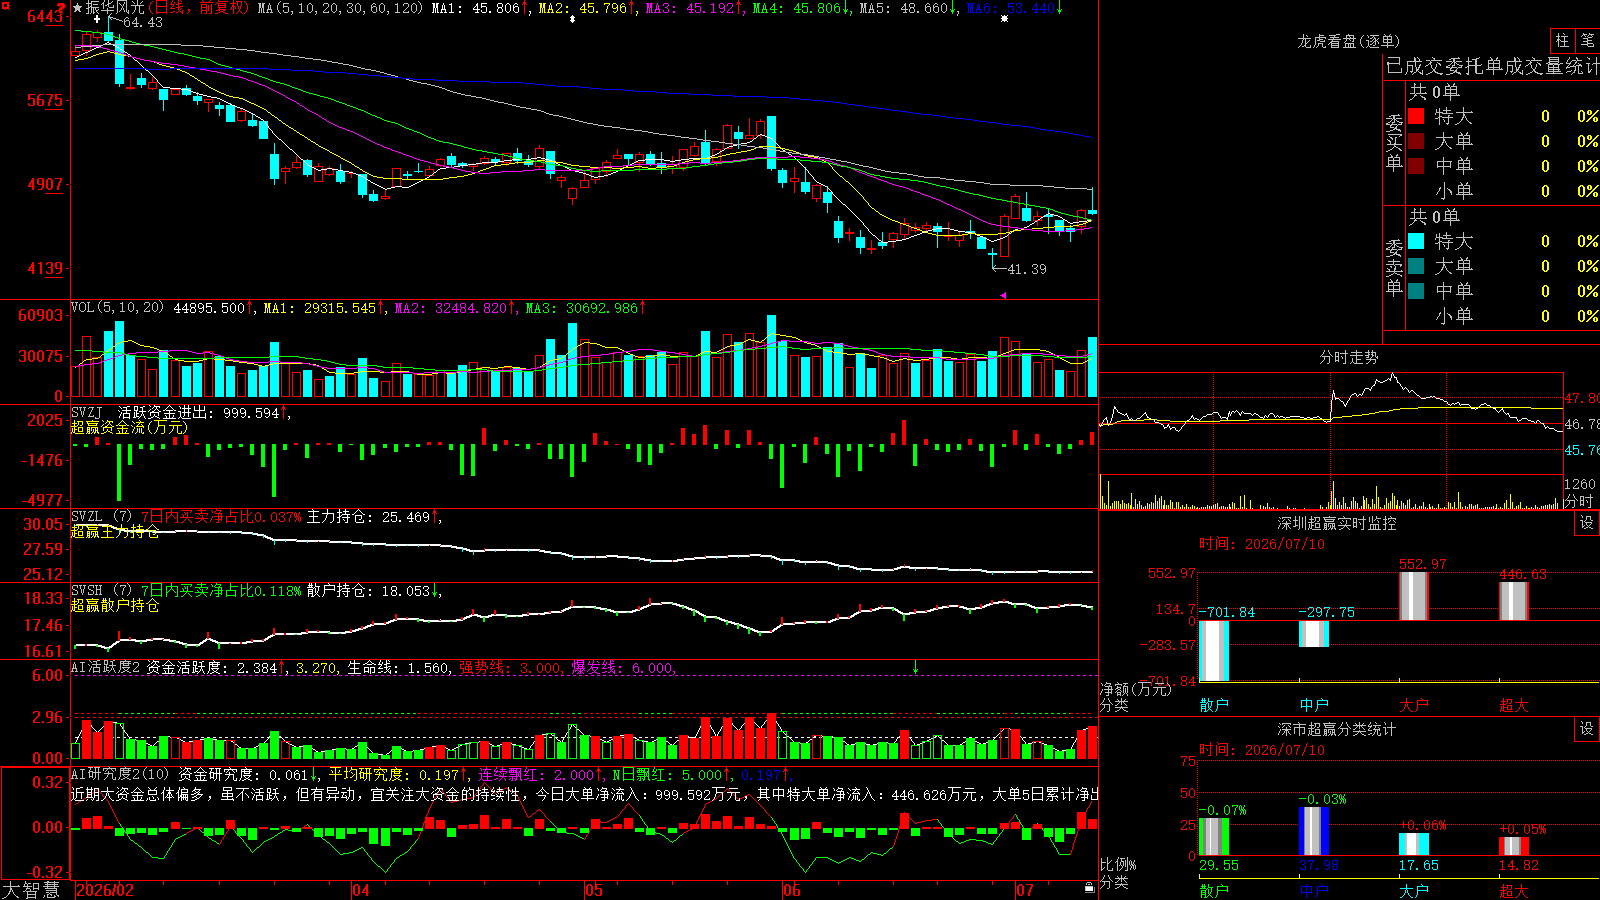Click the SVZL 主力持仓 indicator header
The image size is (1600, 900).
pyautogui.click(x=256, y=517)
